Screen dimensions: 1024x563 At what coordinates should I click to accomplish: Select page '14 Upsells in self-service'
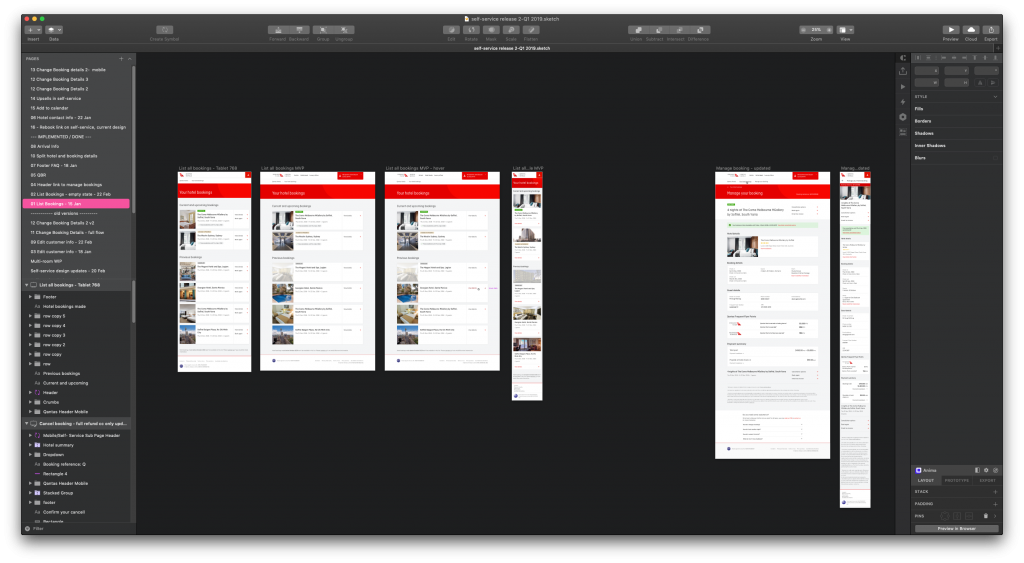point(56,99)
